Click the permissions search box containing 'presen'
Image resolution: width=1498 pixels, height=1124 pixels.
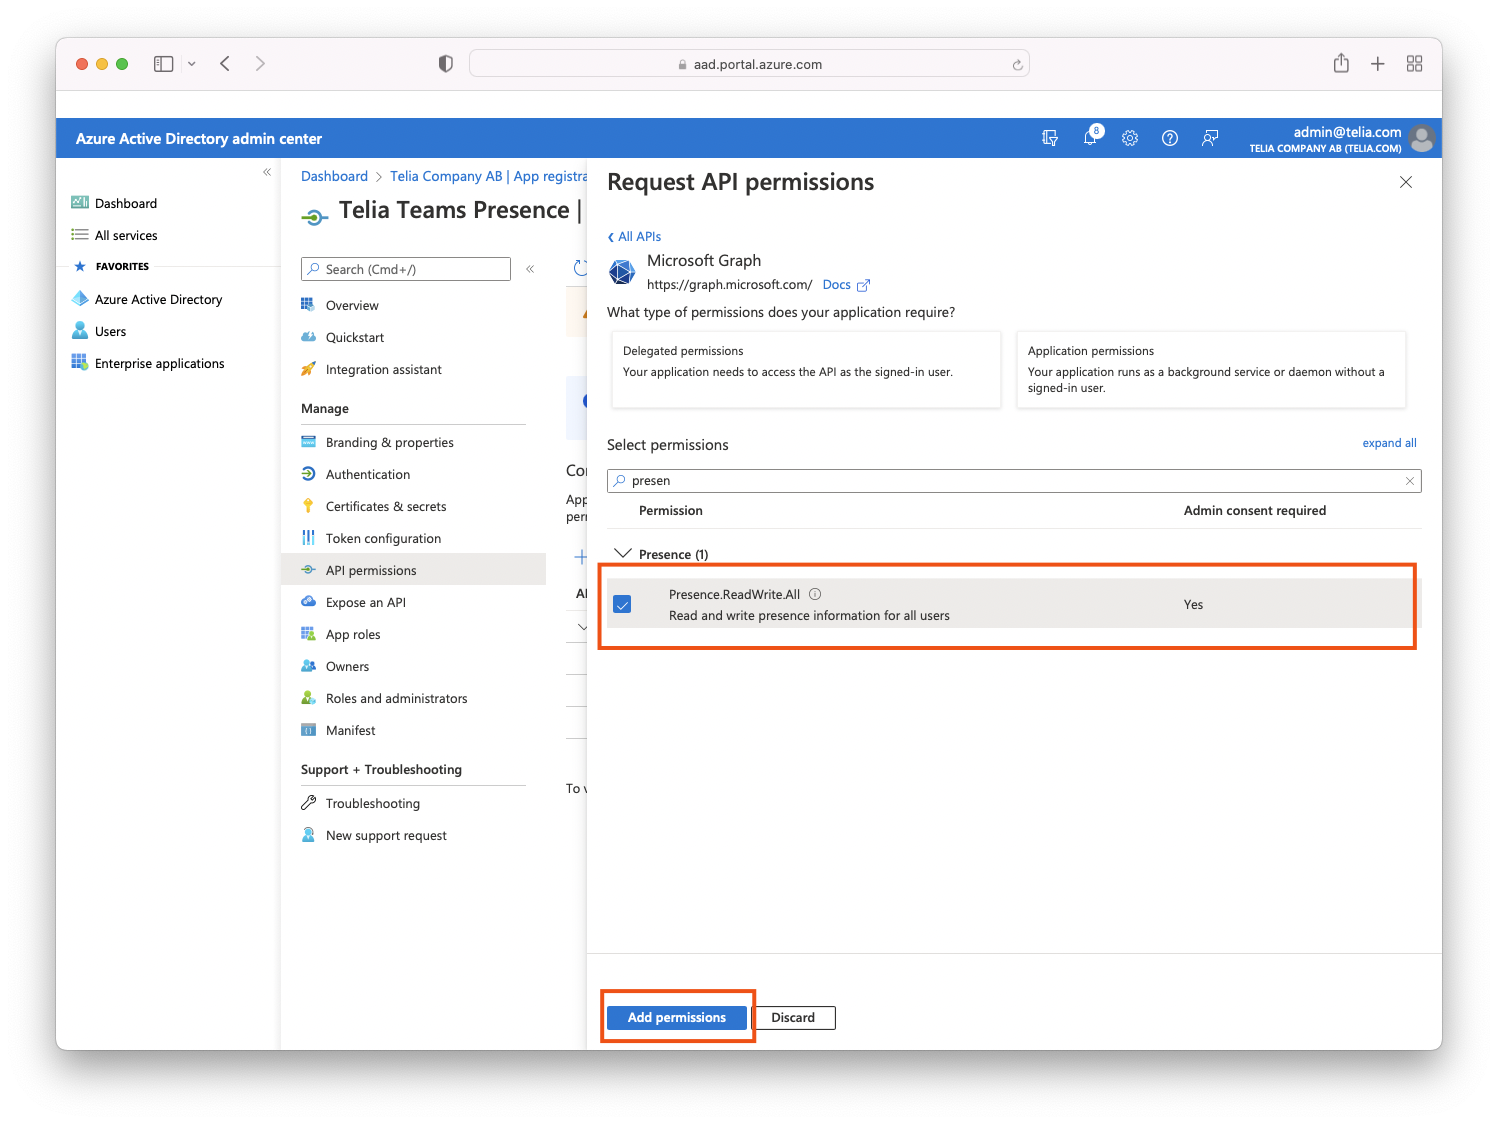[1013, 481]
